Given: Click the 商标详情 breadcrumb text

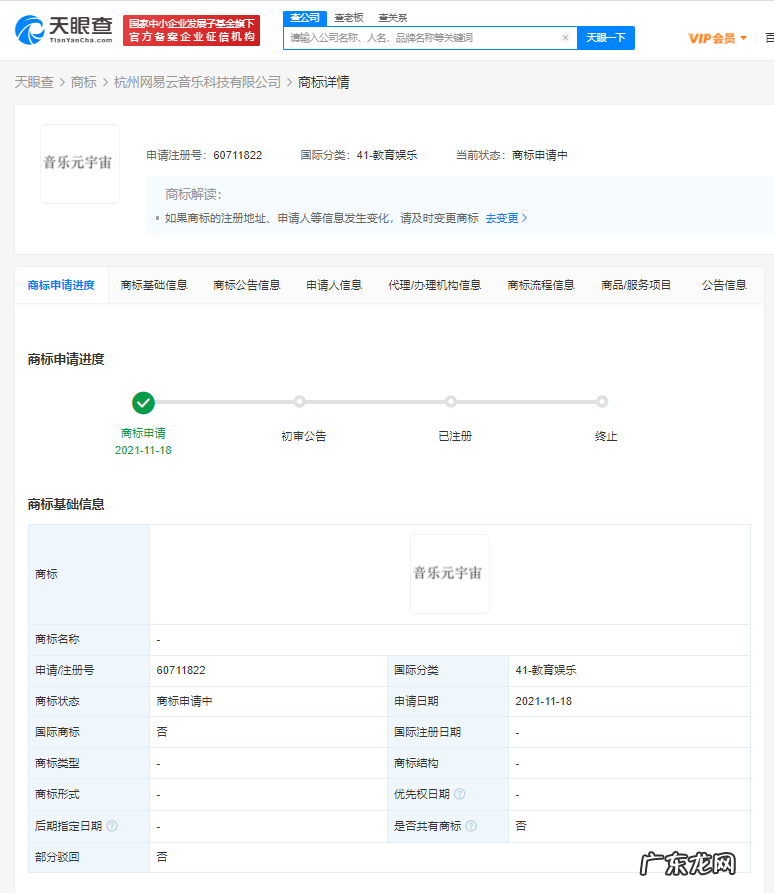Looking at the screenshot, I should 323,83.
